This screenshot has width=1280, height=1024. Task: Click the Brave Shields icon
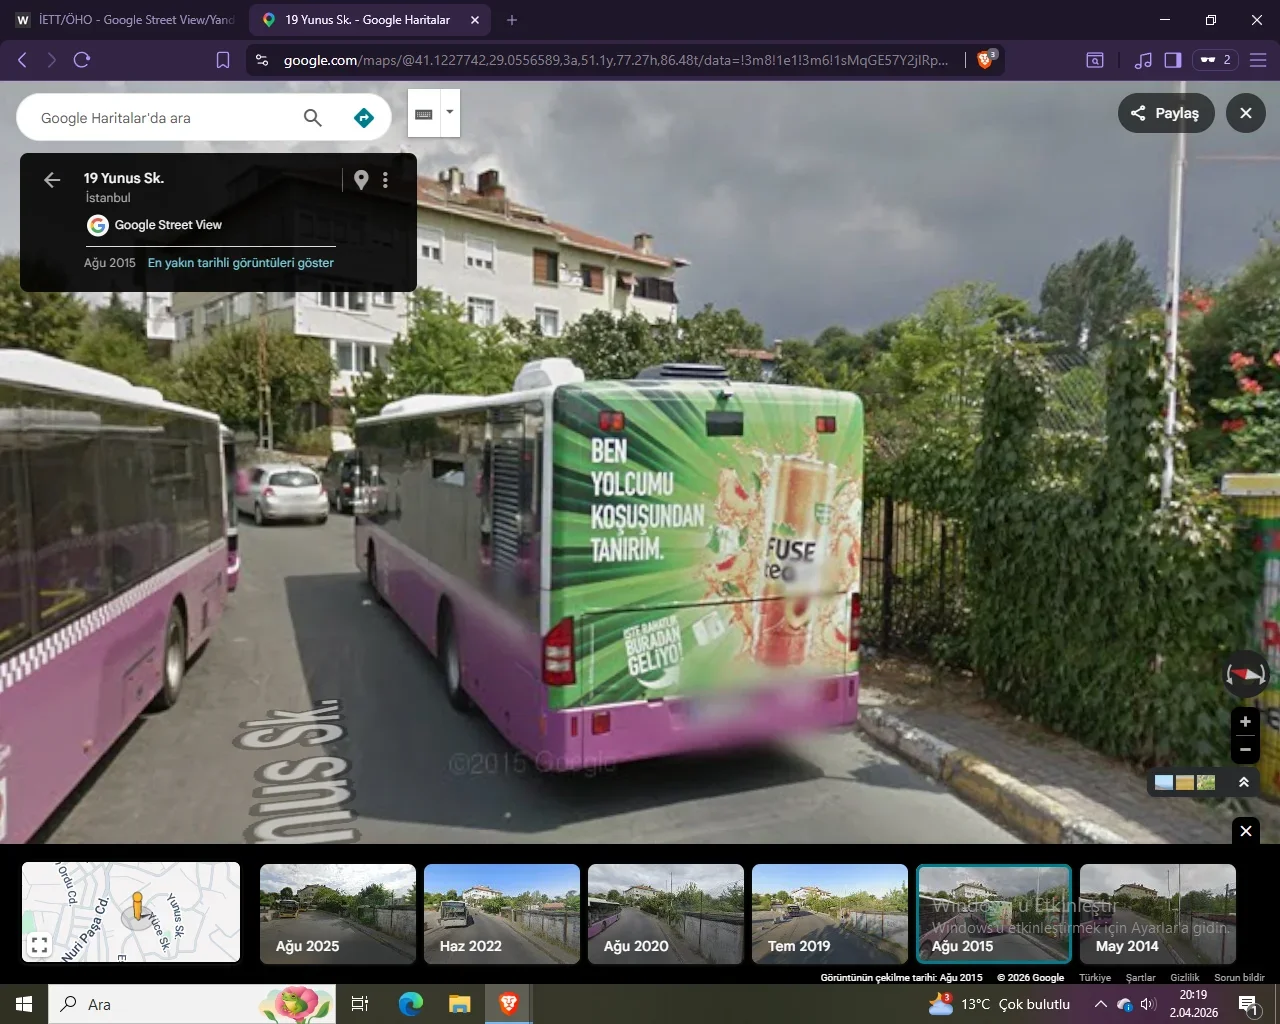tap(985, 60)
